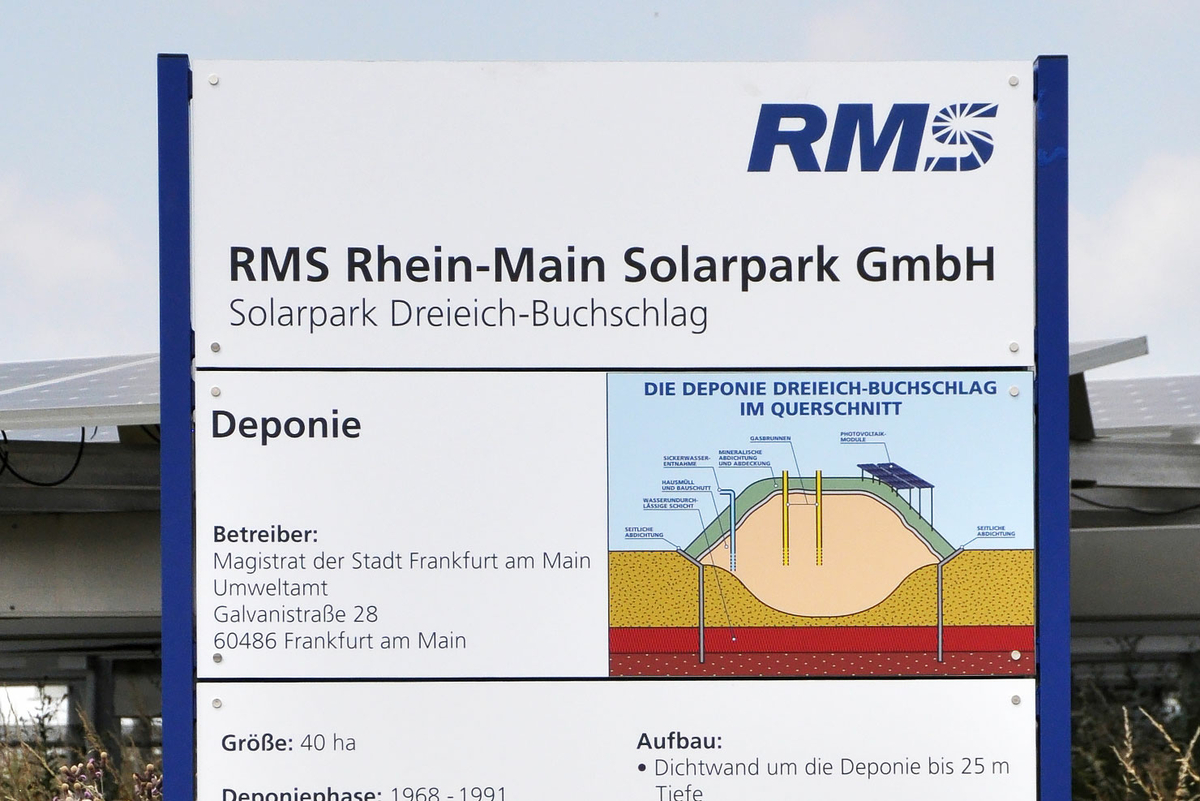Click the "Betreiber:" label

(265, 535)
